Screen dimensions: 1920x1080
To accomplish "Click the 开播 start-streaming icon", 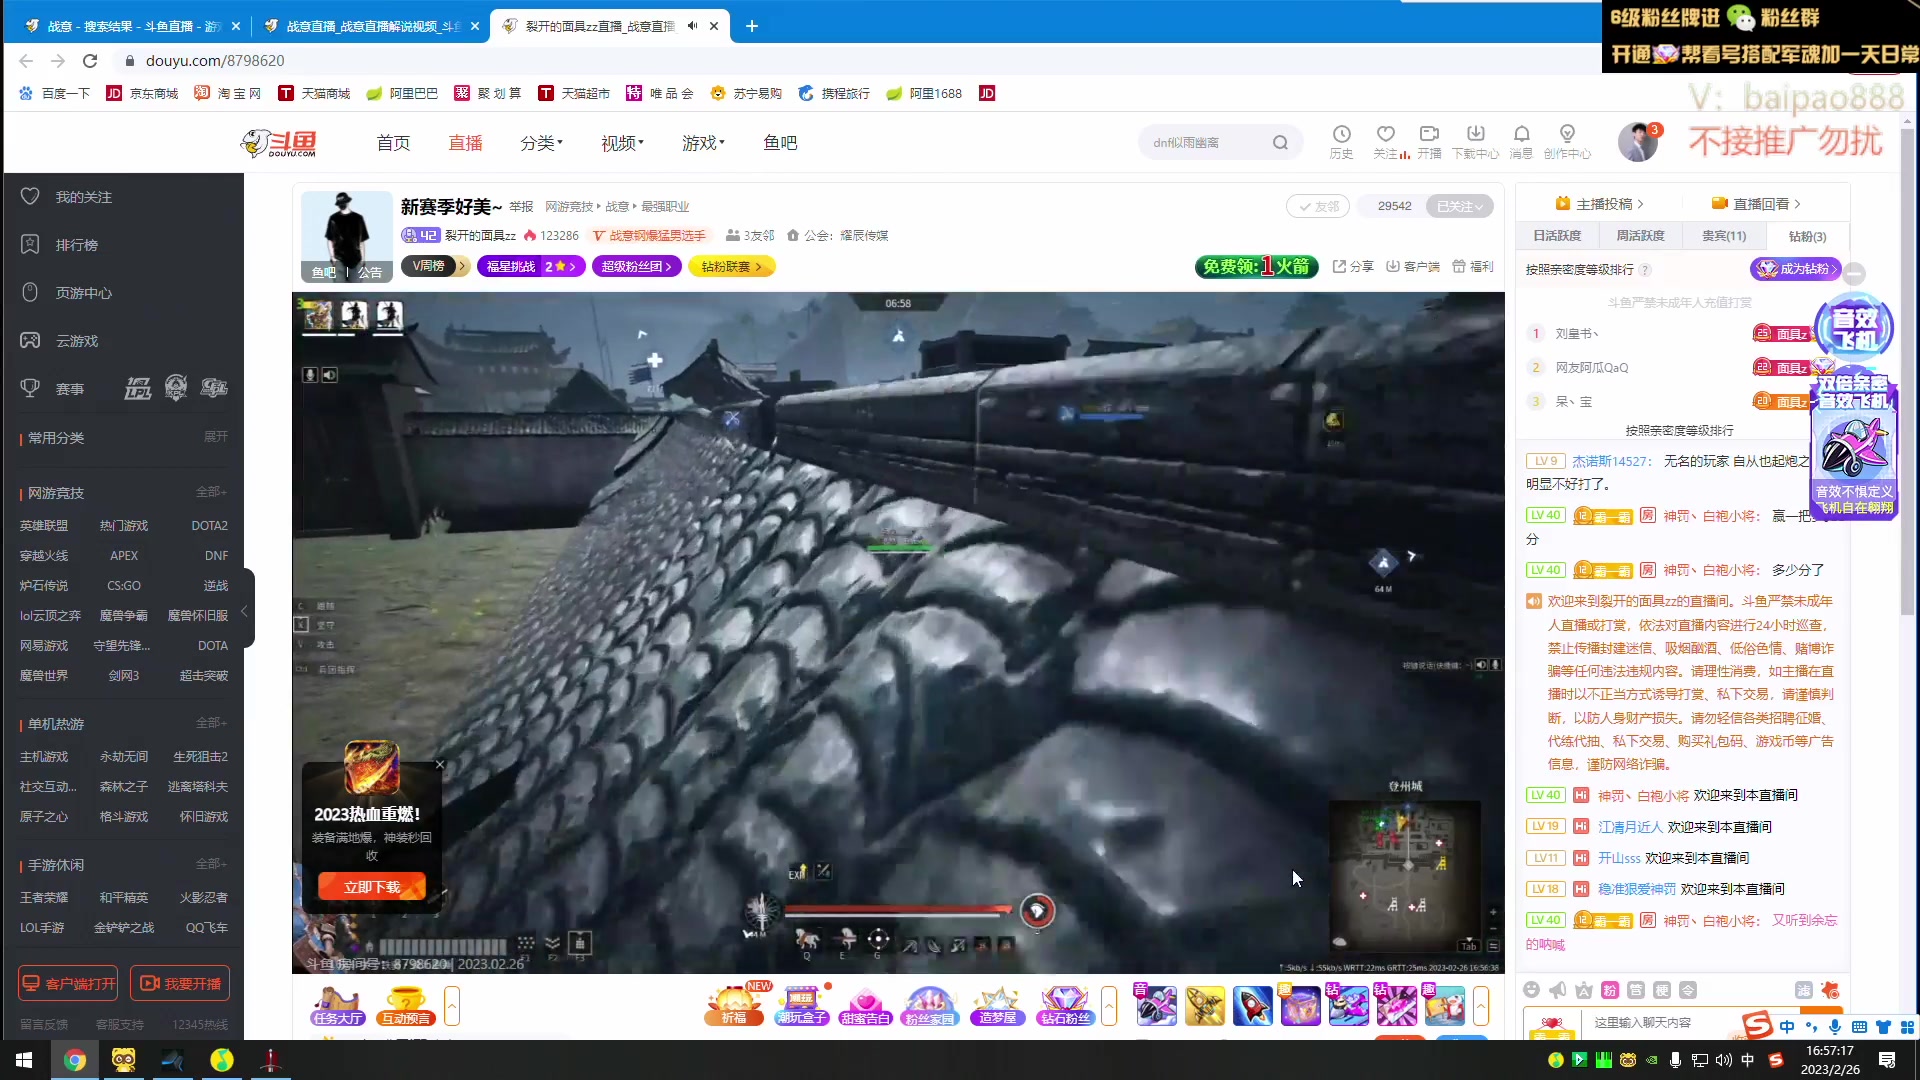I will coord(1429,141).
